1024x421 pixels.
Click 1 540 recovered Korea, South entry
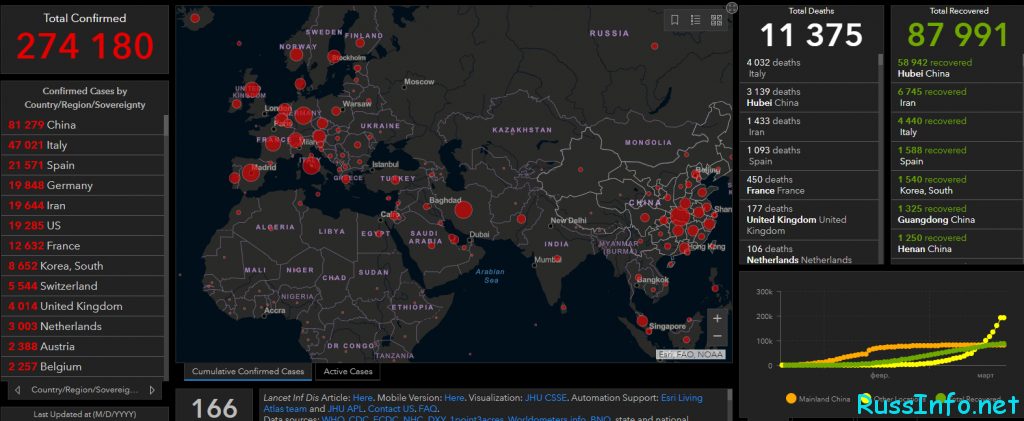tap(957, 185)
